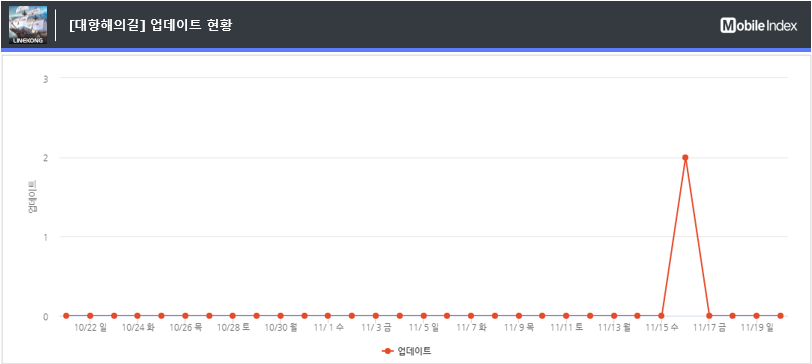Select the data point for 11/9 목
812x364 pixels.
coord(518,315)
